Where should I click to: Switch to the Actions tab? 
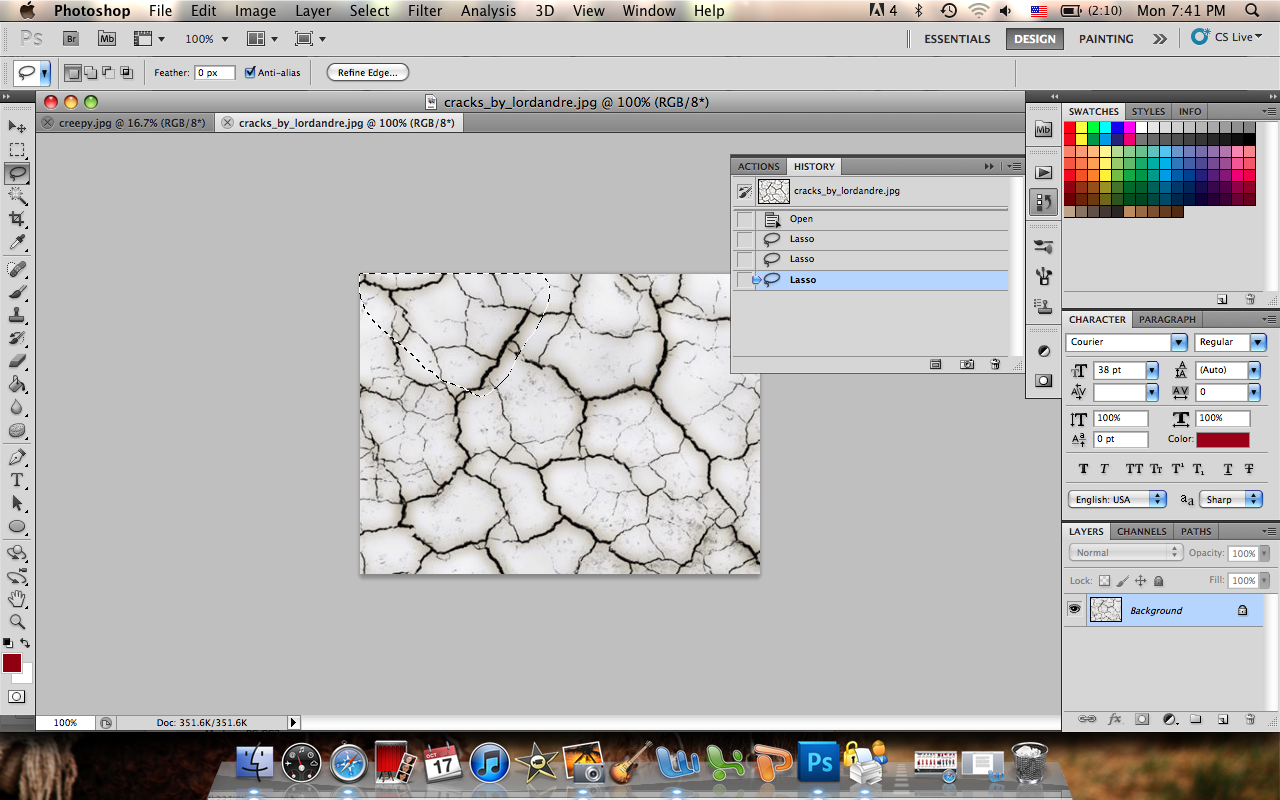point(759,166)
